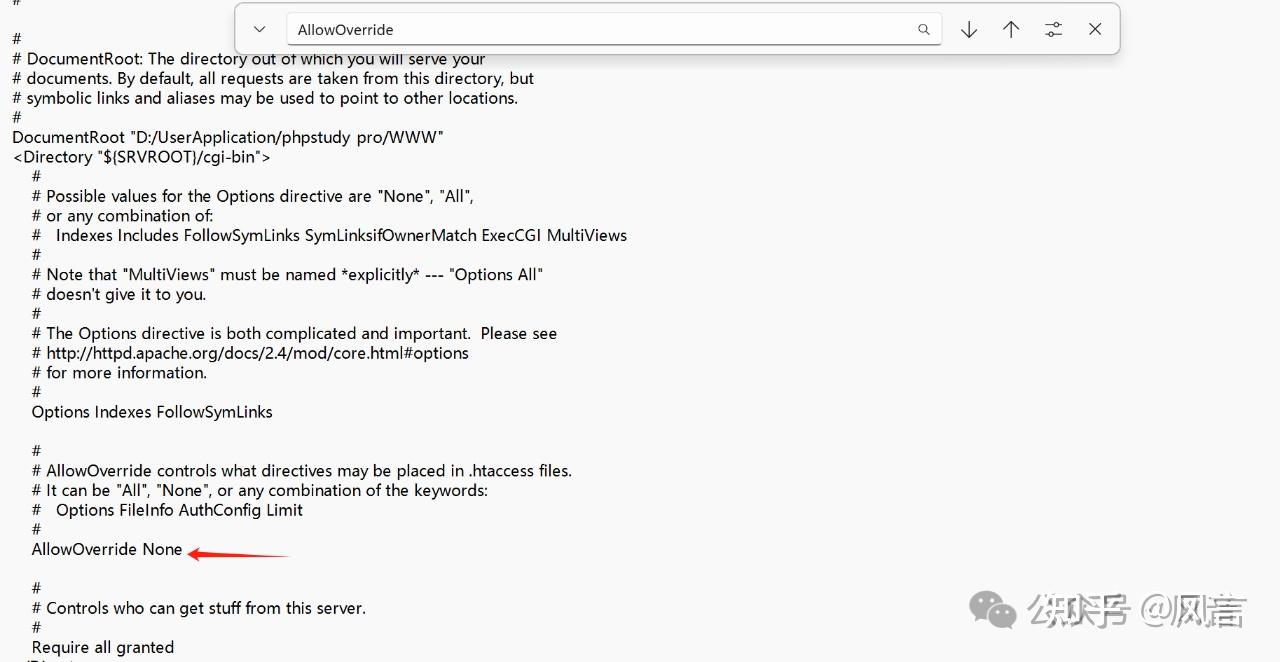Click the Directory cgi-bin opening tag line
Viewport: 1280px width, 662px height.
tap(141, 157)
